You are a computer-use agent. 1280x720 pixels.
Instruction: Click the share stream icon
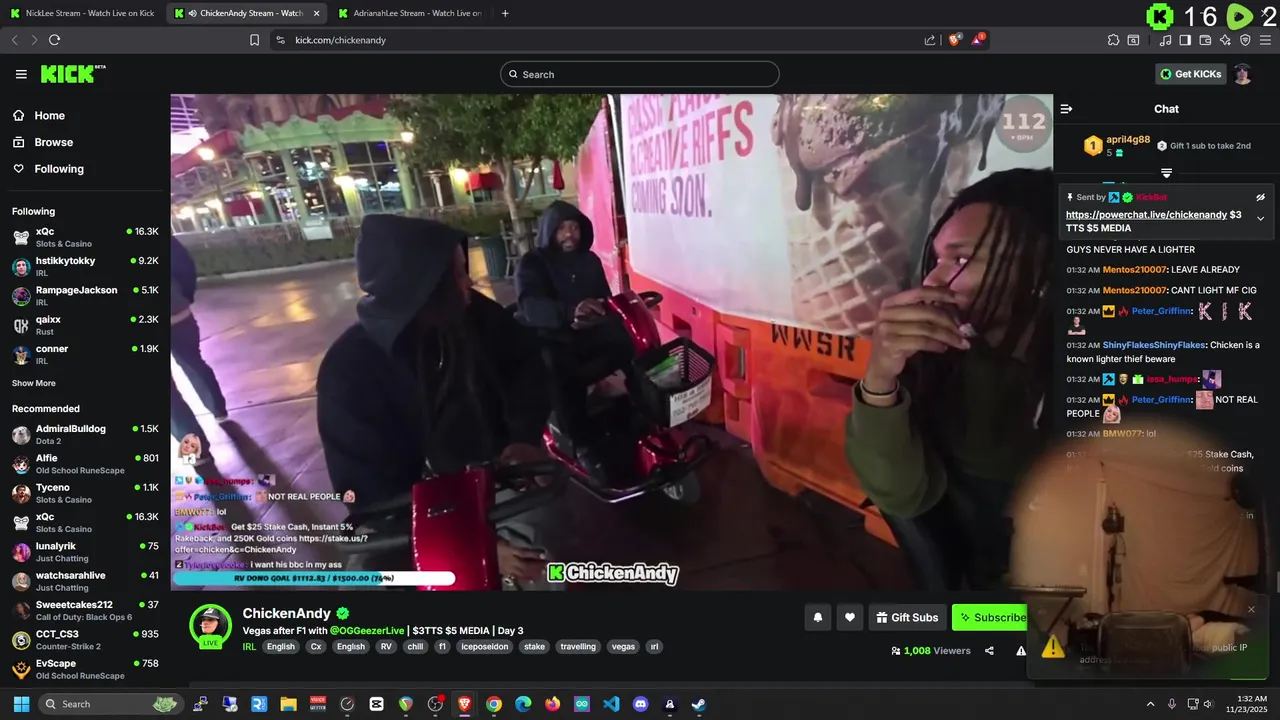[989, 651]
